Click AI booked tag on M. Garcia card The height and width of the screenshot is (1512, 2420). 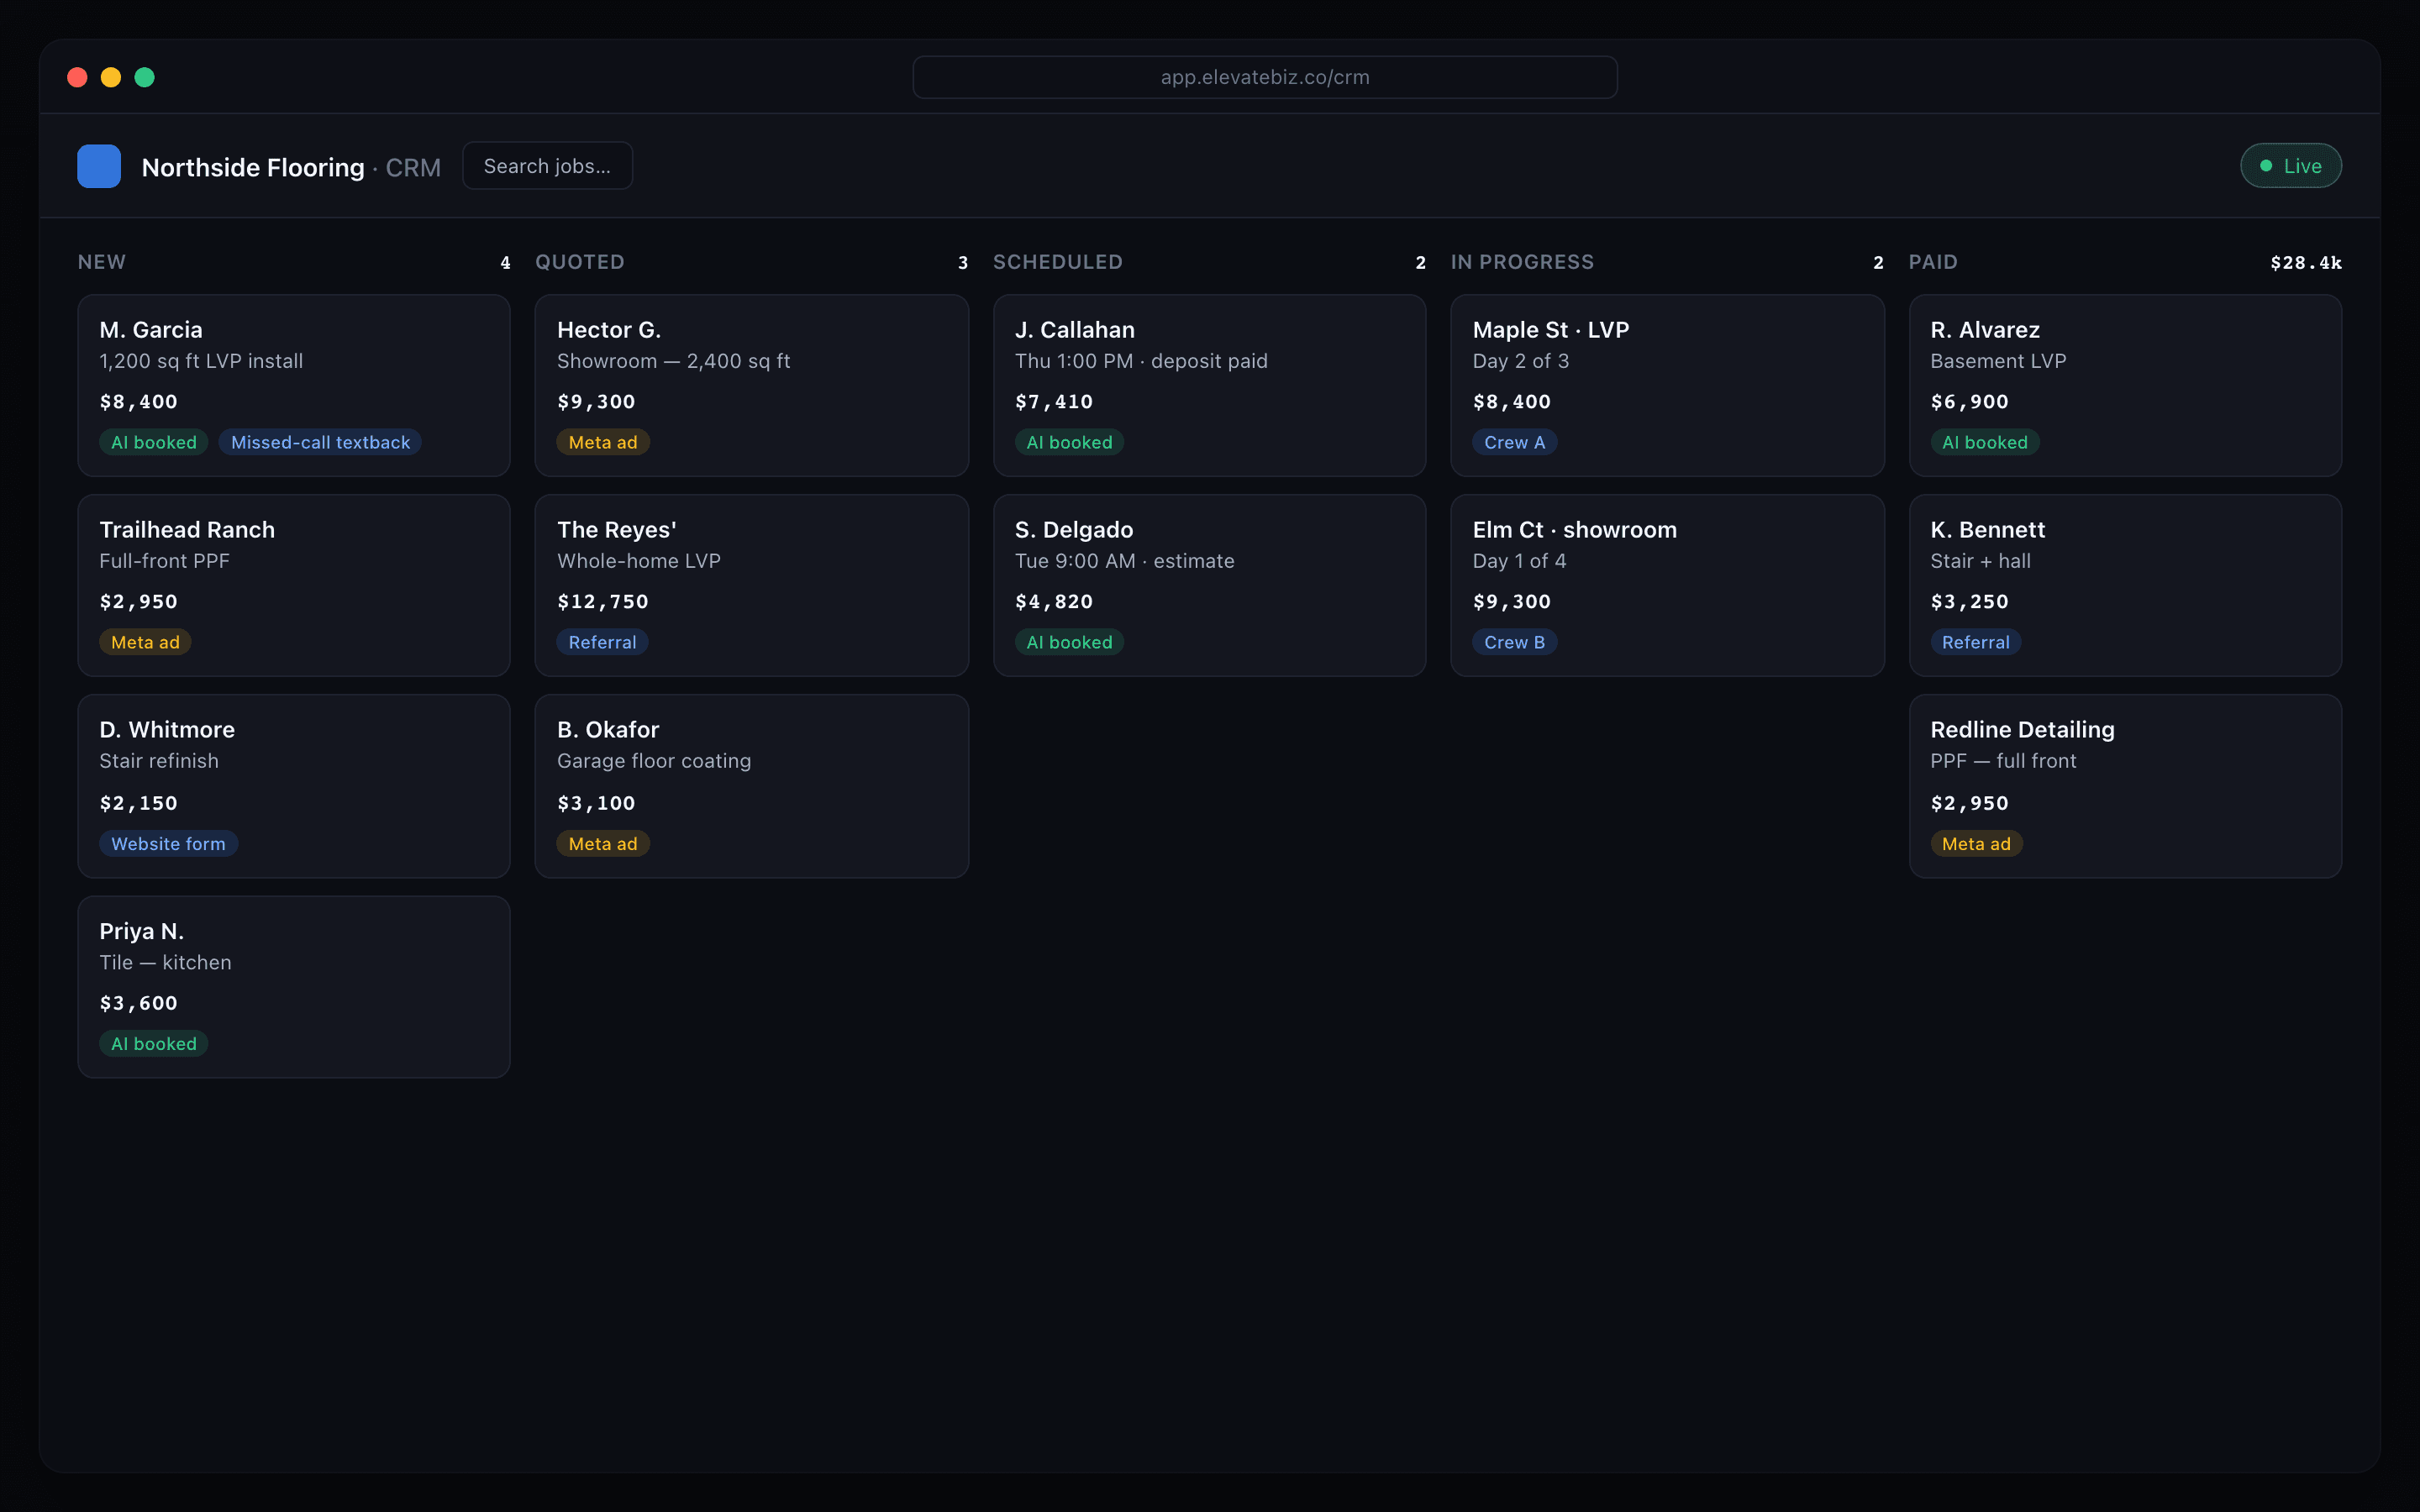pyautogui.click(x=154, y=442)
